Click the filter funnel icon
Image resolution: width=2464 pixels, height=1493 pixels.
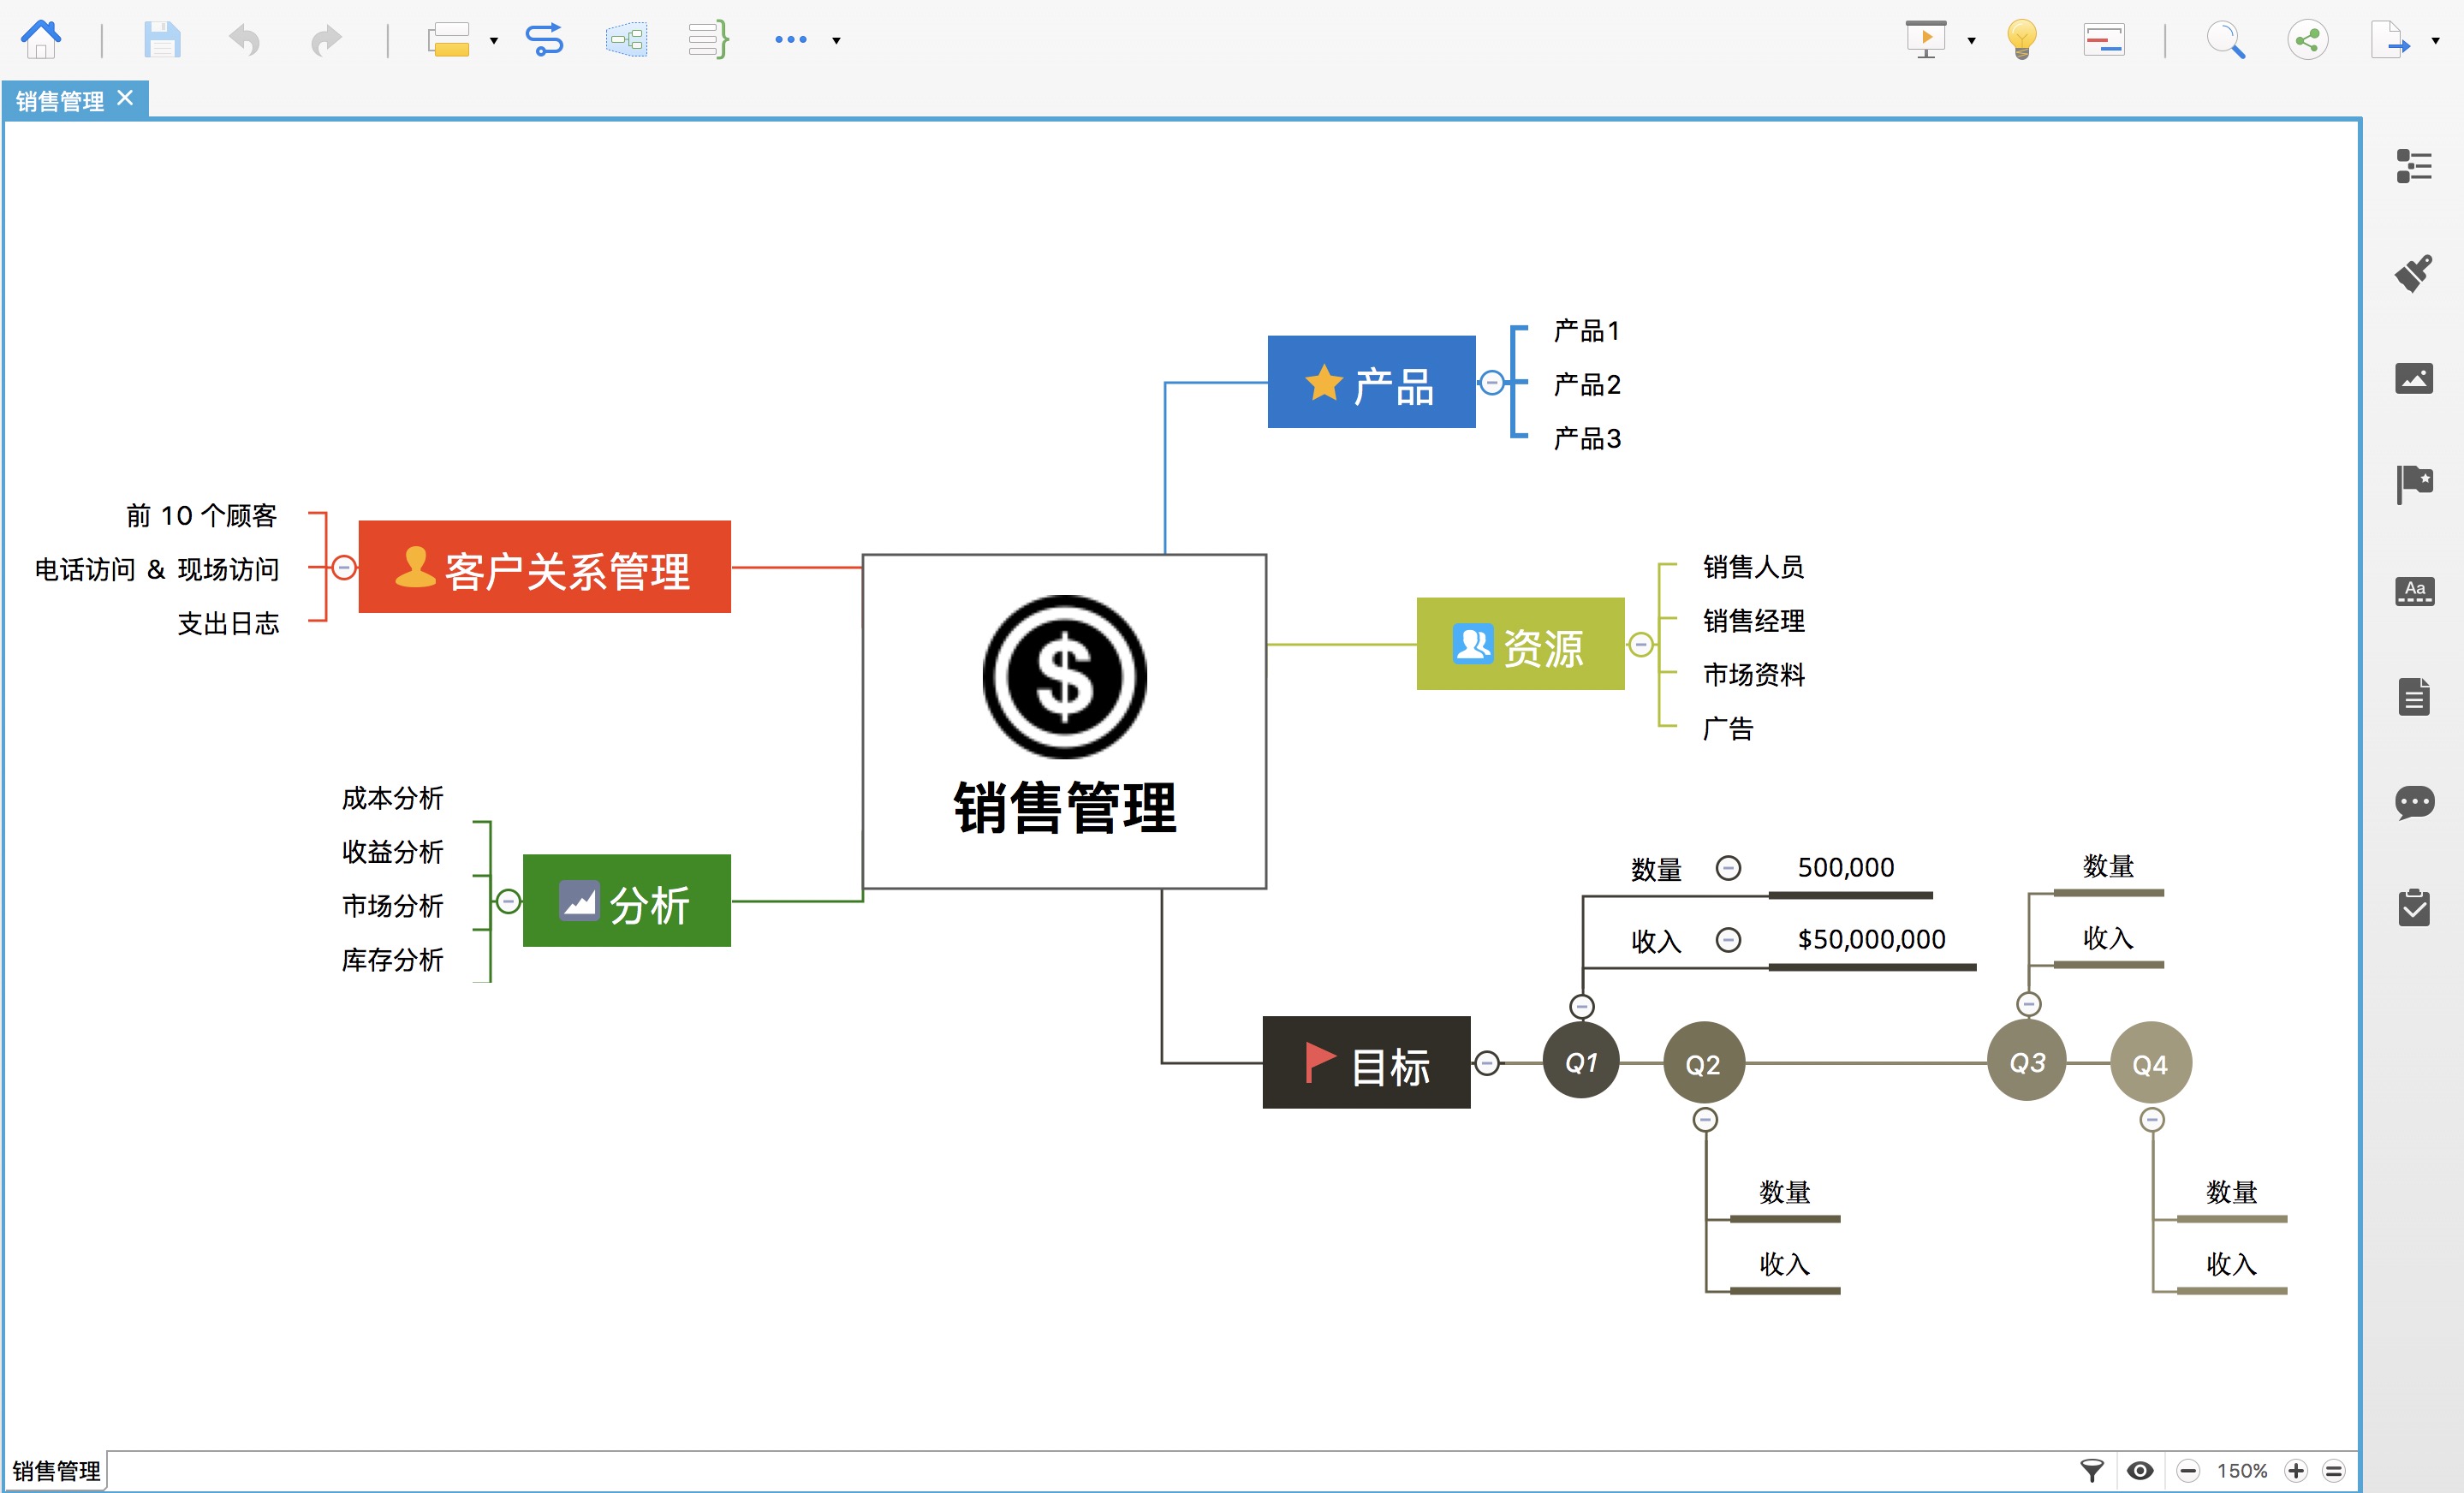(2091, 1470)
